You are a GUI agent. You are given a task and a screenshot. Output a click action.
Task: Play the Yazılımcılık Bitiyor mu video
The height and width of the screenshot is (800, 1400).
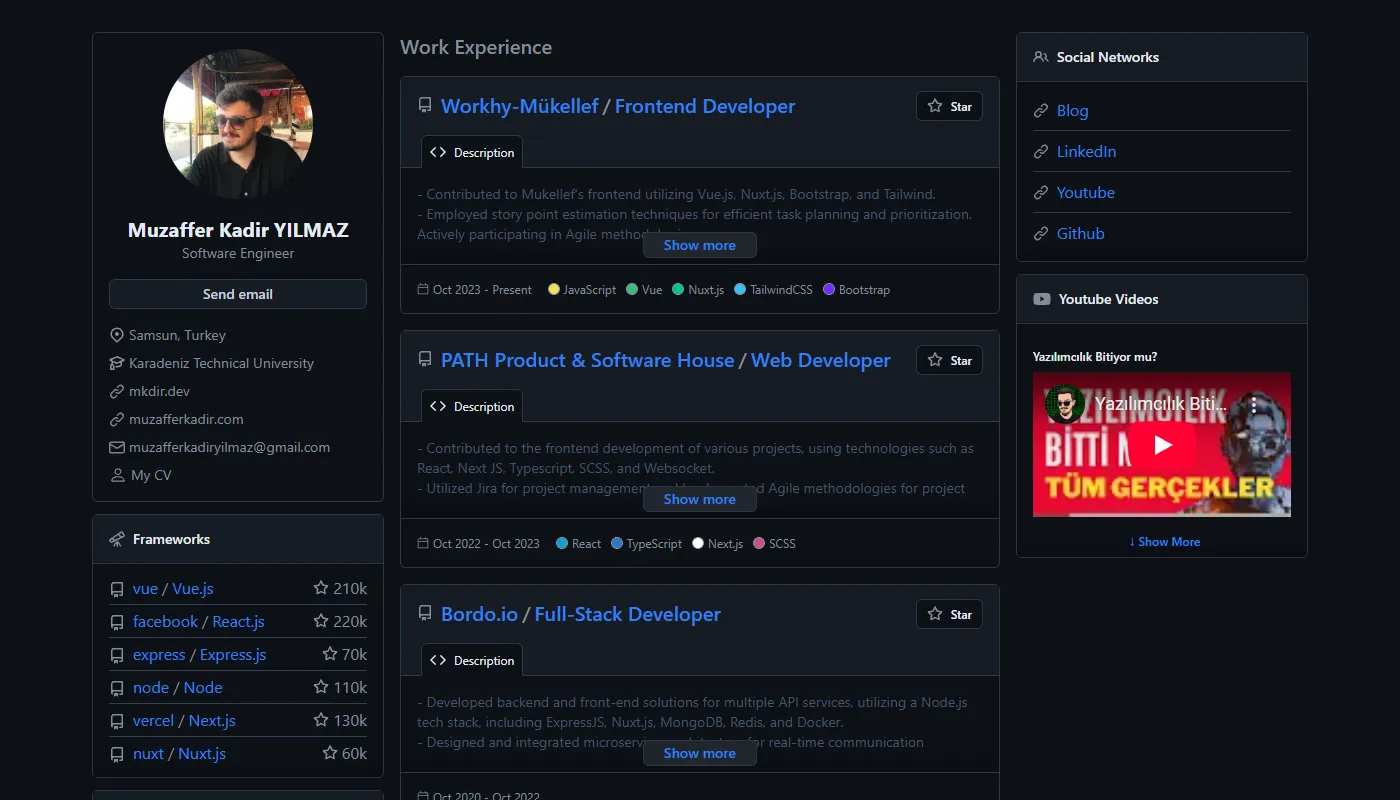click(1162, 445)
